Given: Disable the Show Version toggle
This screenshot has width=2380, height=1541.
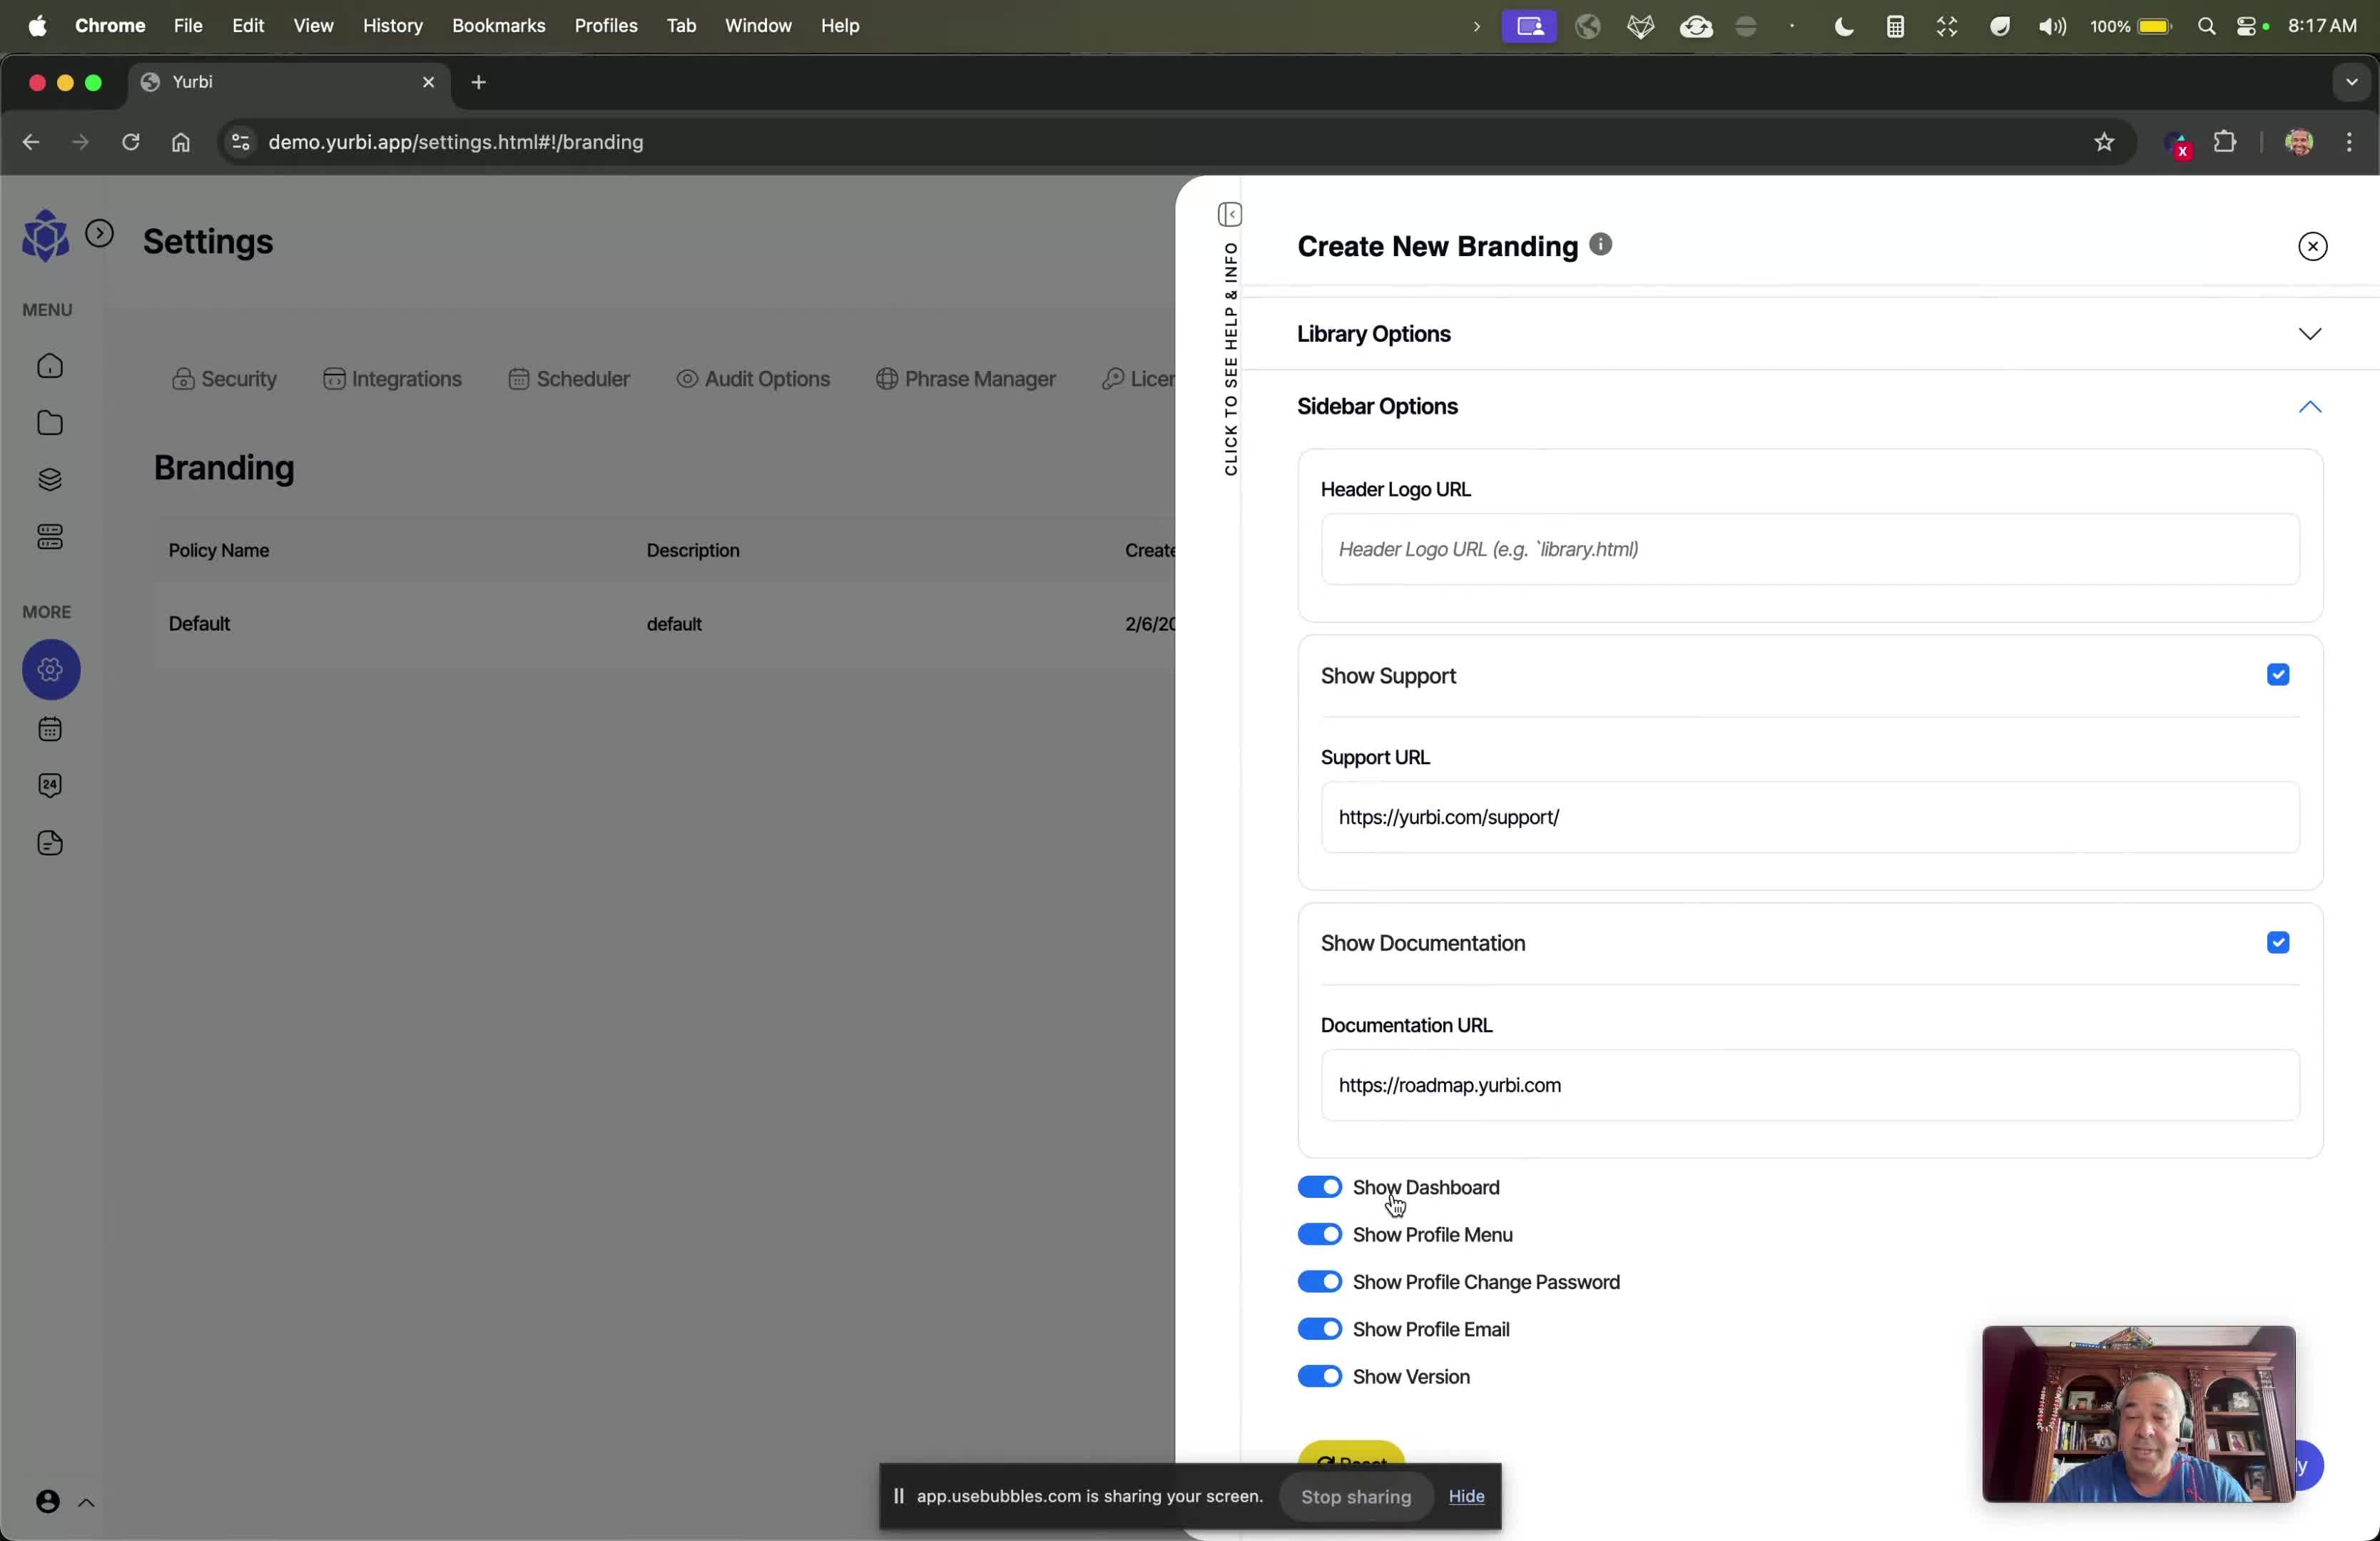Looking at the screenshot, I should tap(1319, 1377).
